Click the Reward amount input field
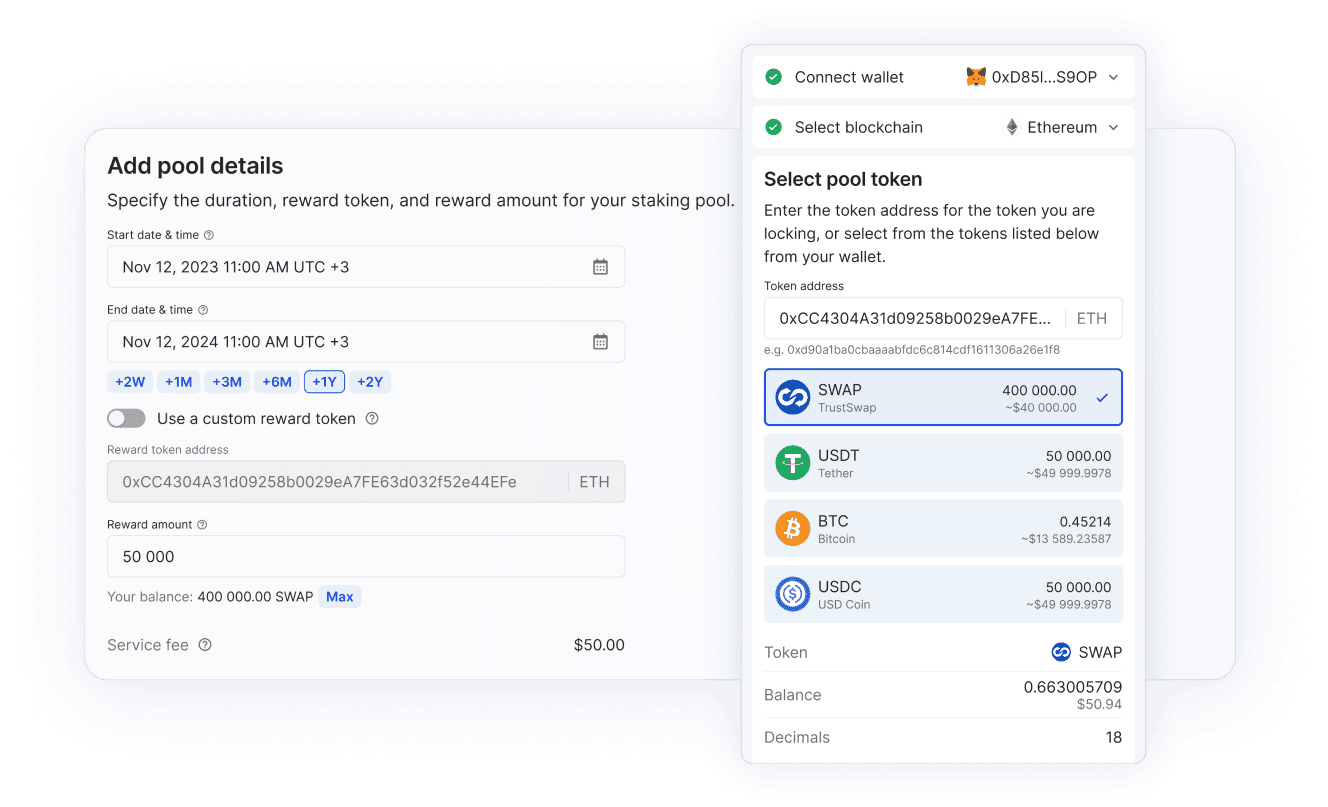The image size is (1328, 807). pos(366,556)
